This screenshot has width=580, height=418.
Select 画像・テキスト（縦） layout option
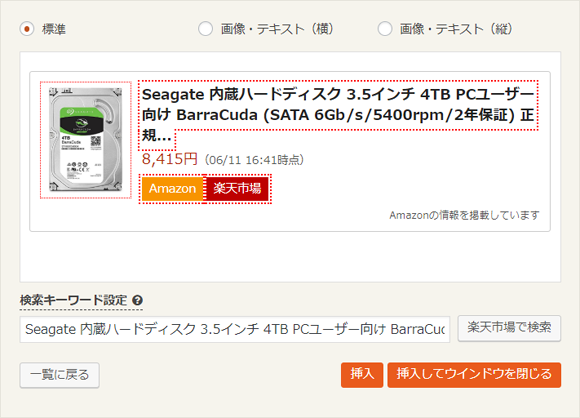click(x=385, y=29)
